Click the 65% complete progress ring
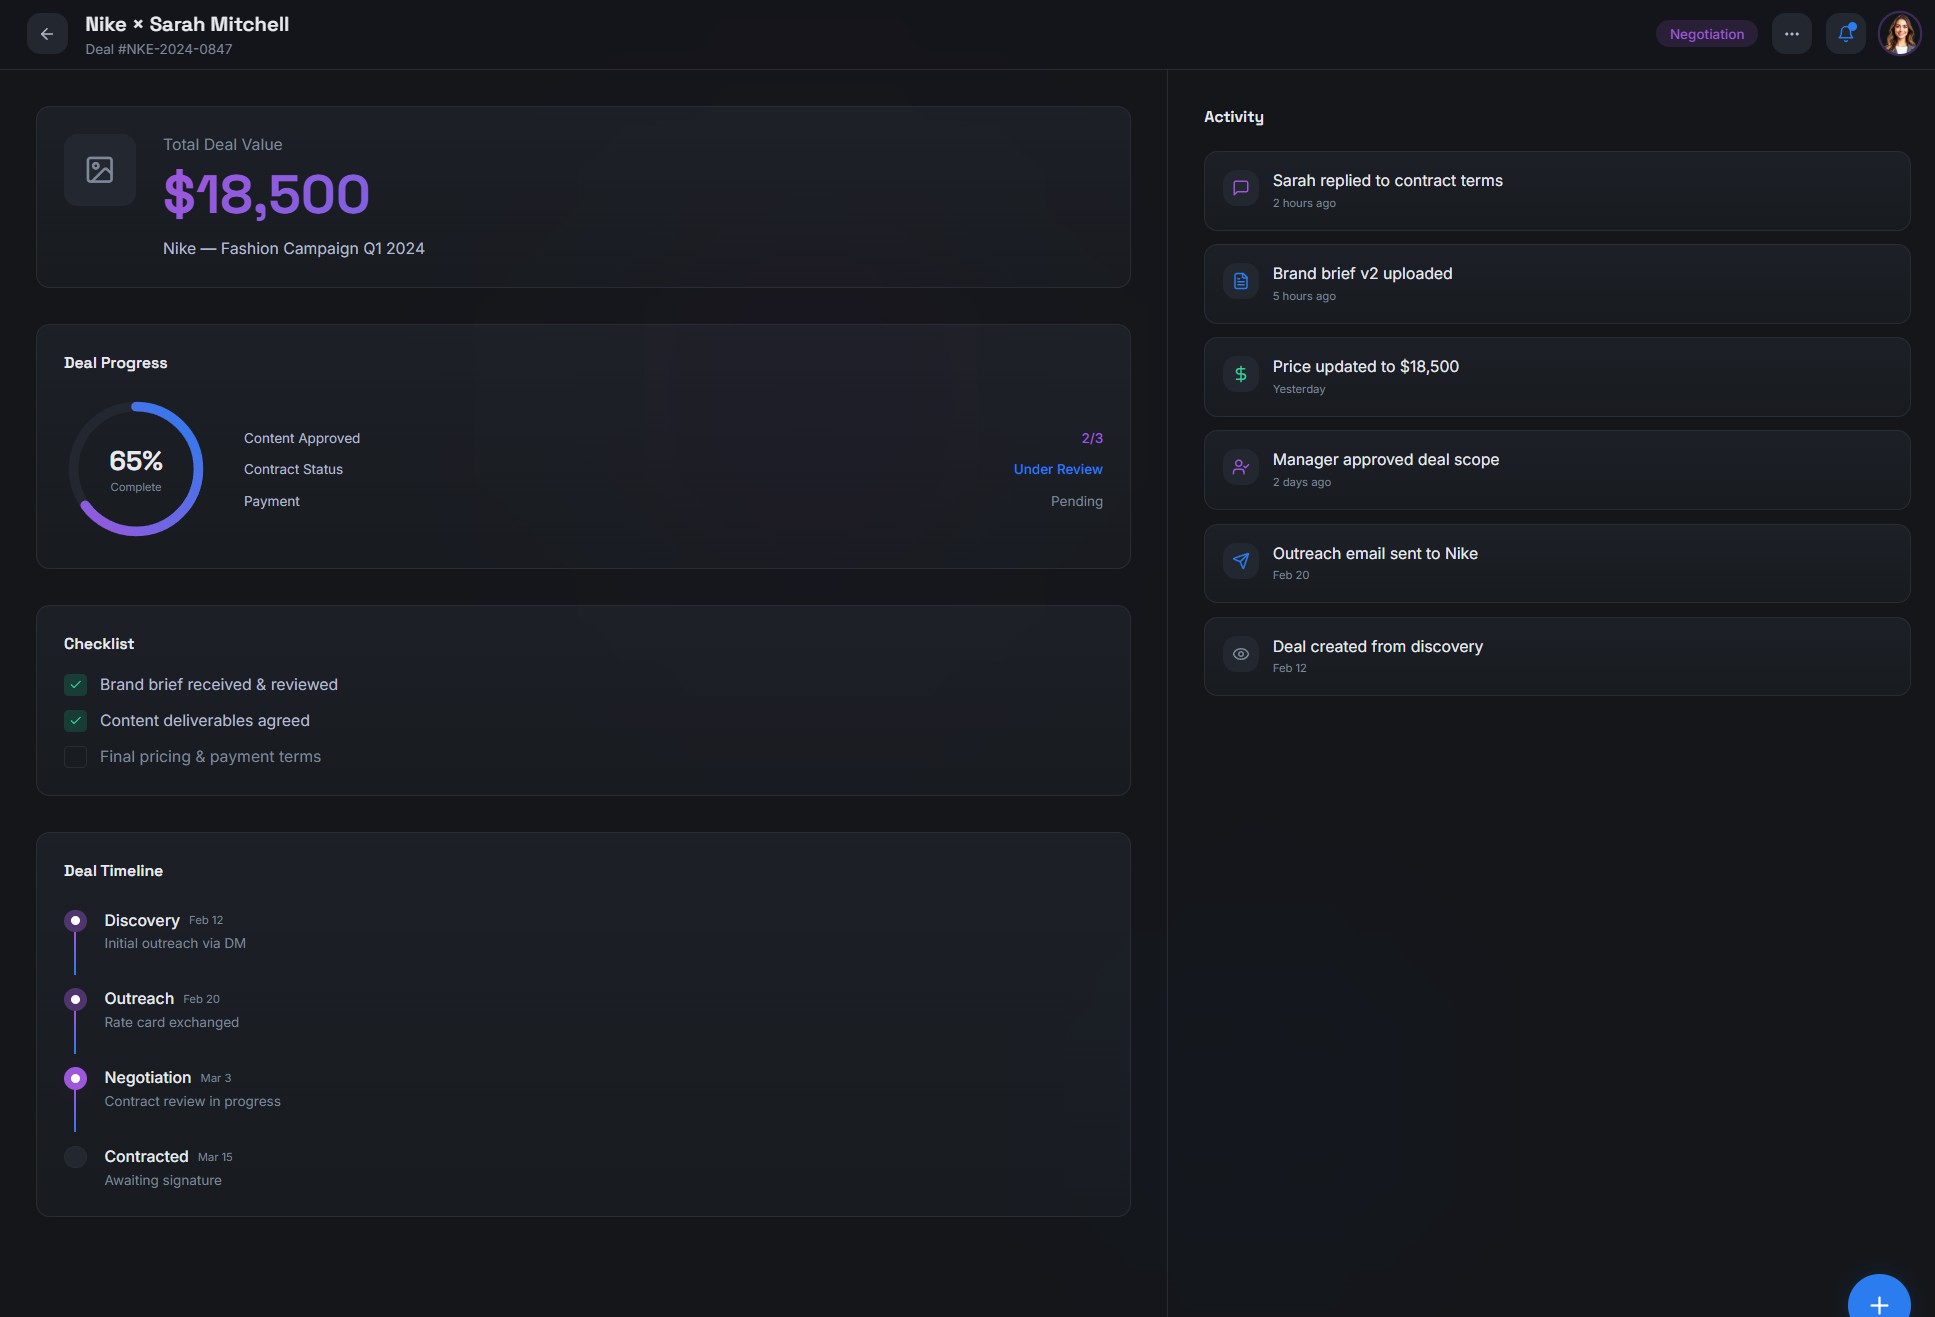1935x1317 pixels. tap(136, 469)
